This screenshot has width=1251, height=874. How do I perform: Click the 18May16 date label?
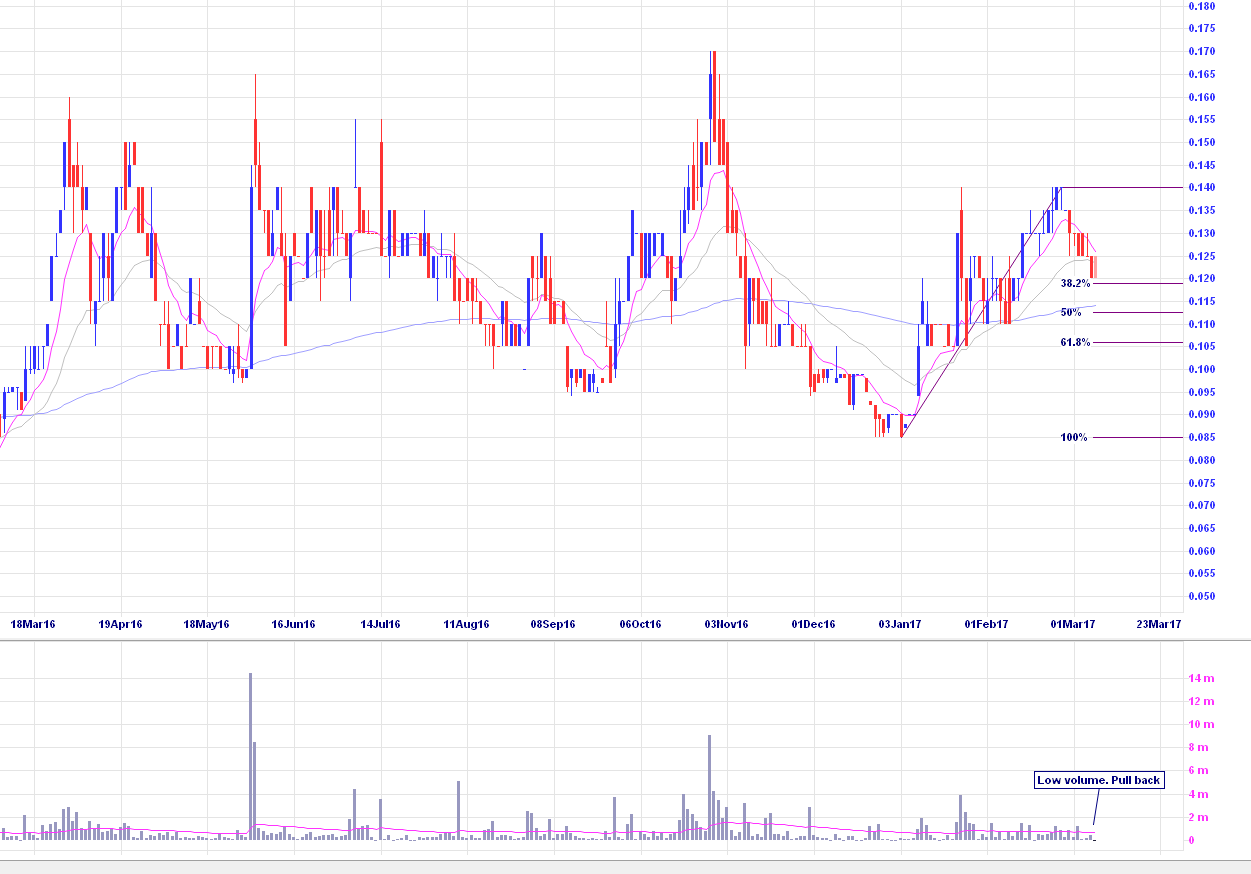[x=206, y=624]
